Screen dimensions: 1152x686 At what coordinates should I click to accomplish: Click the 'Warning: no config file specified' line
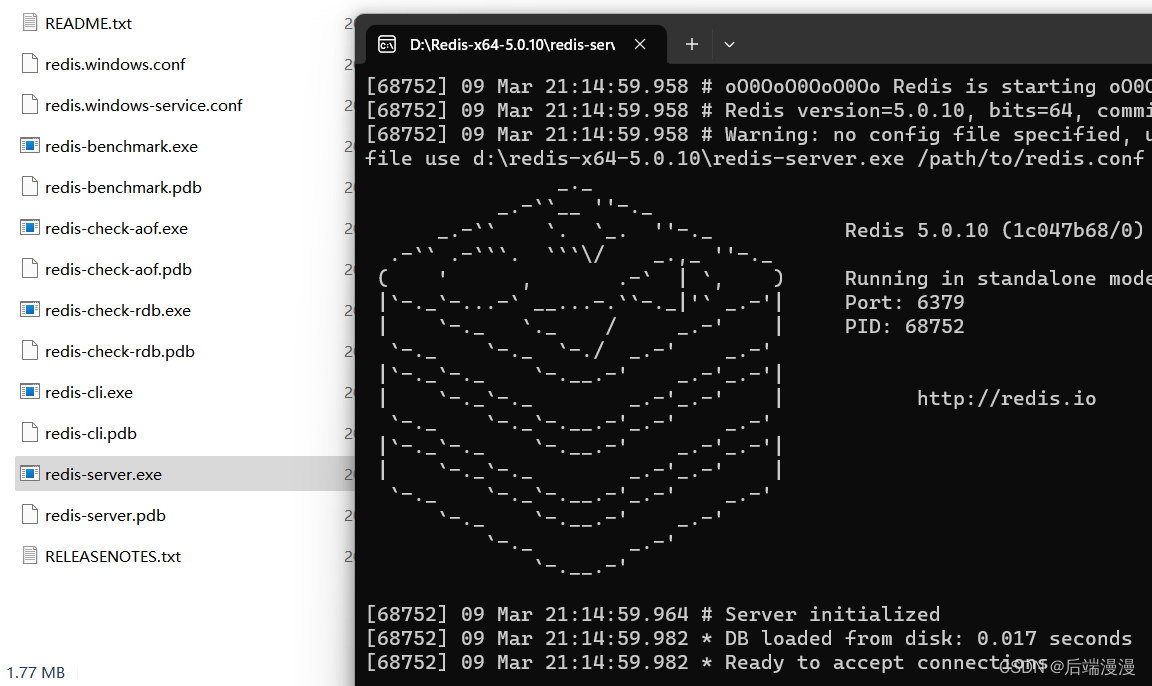(x=758, y=134)
